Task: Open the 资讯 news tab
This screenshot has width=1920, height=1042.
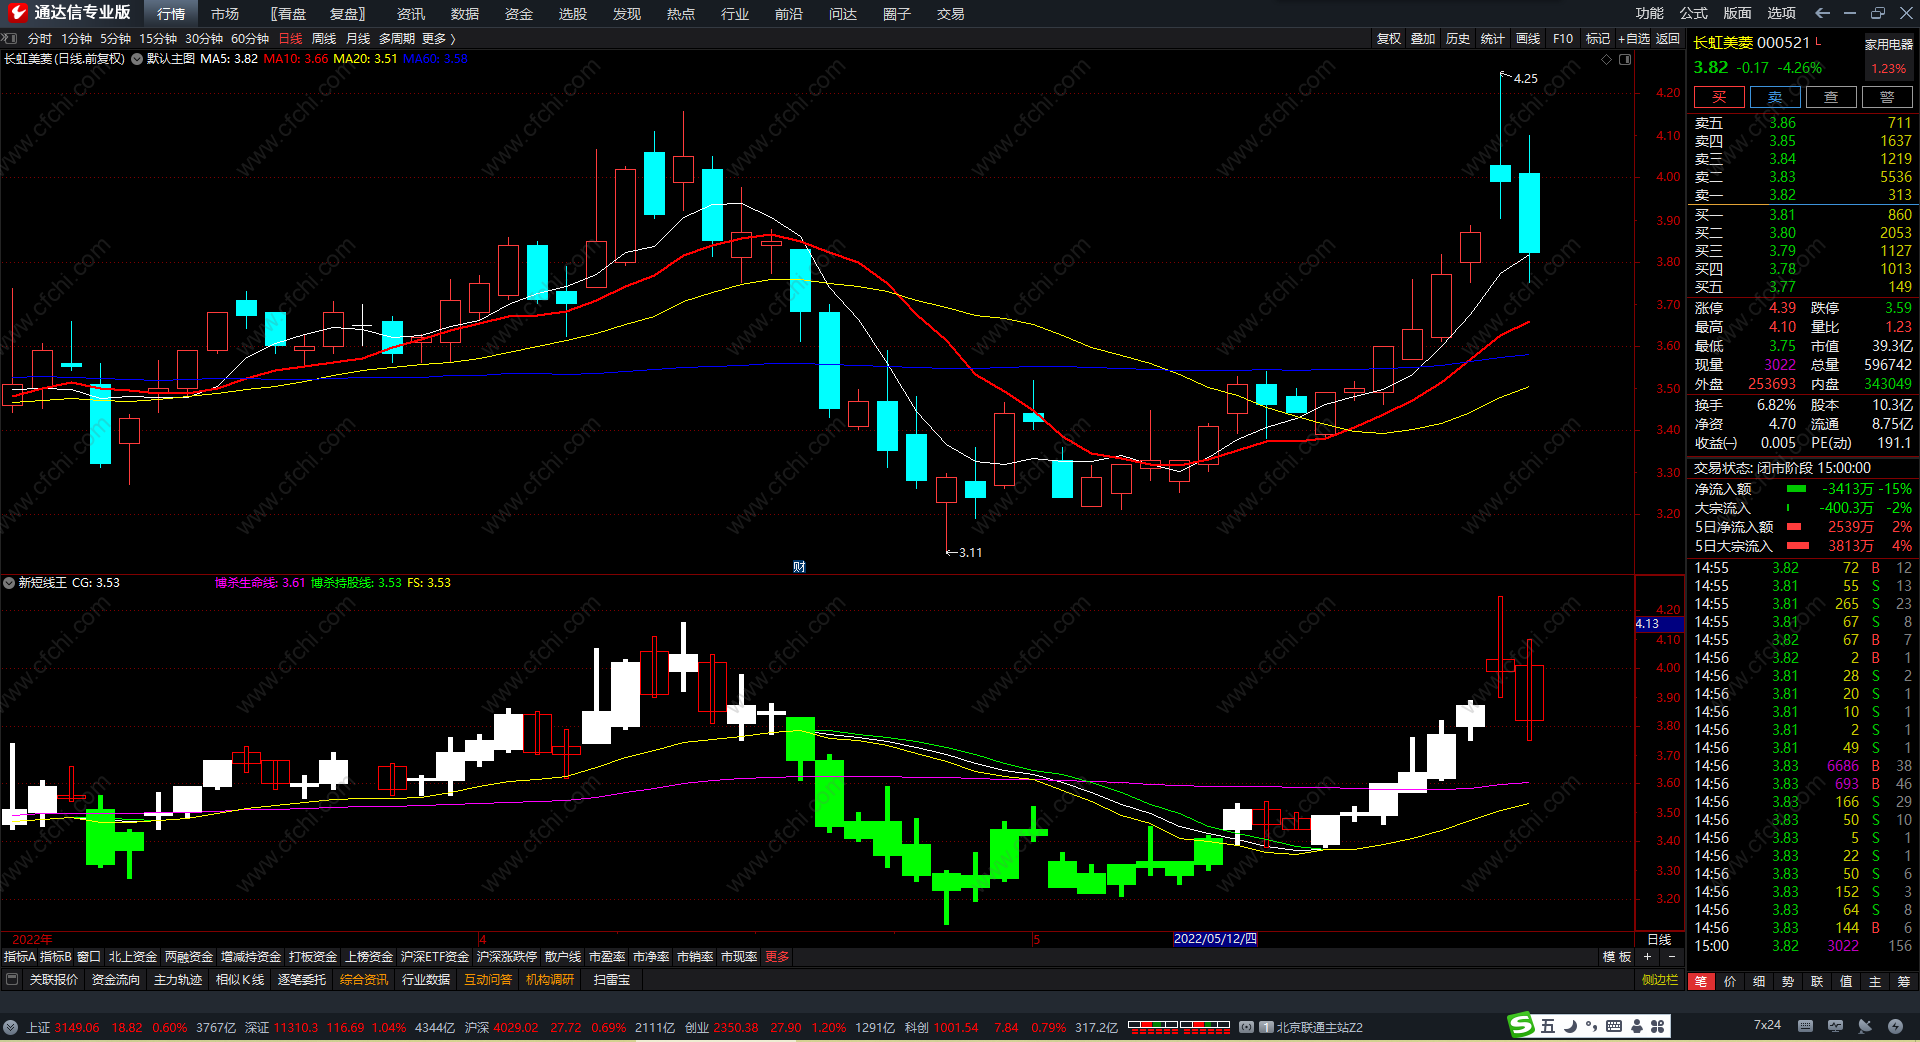Action: 411,13
